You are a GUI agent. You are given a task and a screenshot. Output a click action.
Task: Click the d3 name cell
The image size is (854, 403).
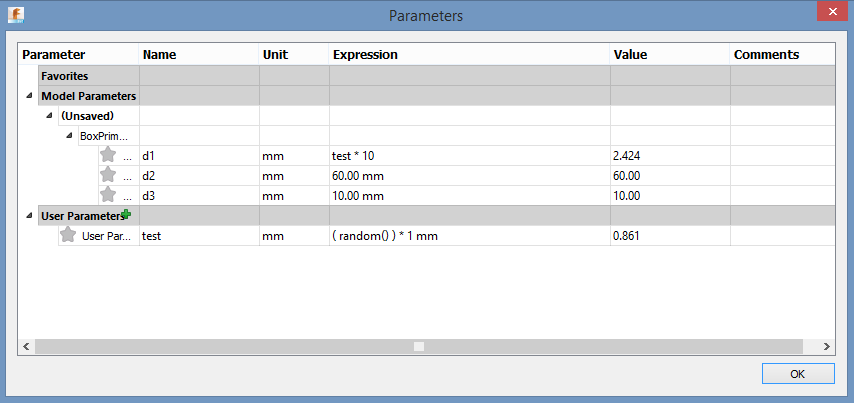click(x=199, y=196)
